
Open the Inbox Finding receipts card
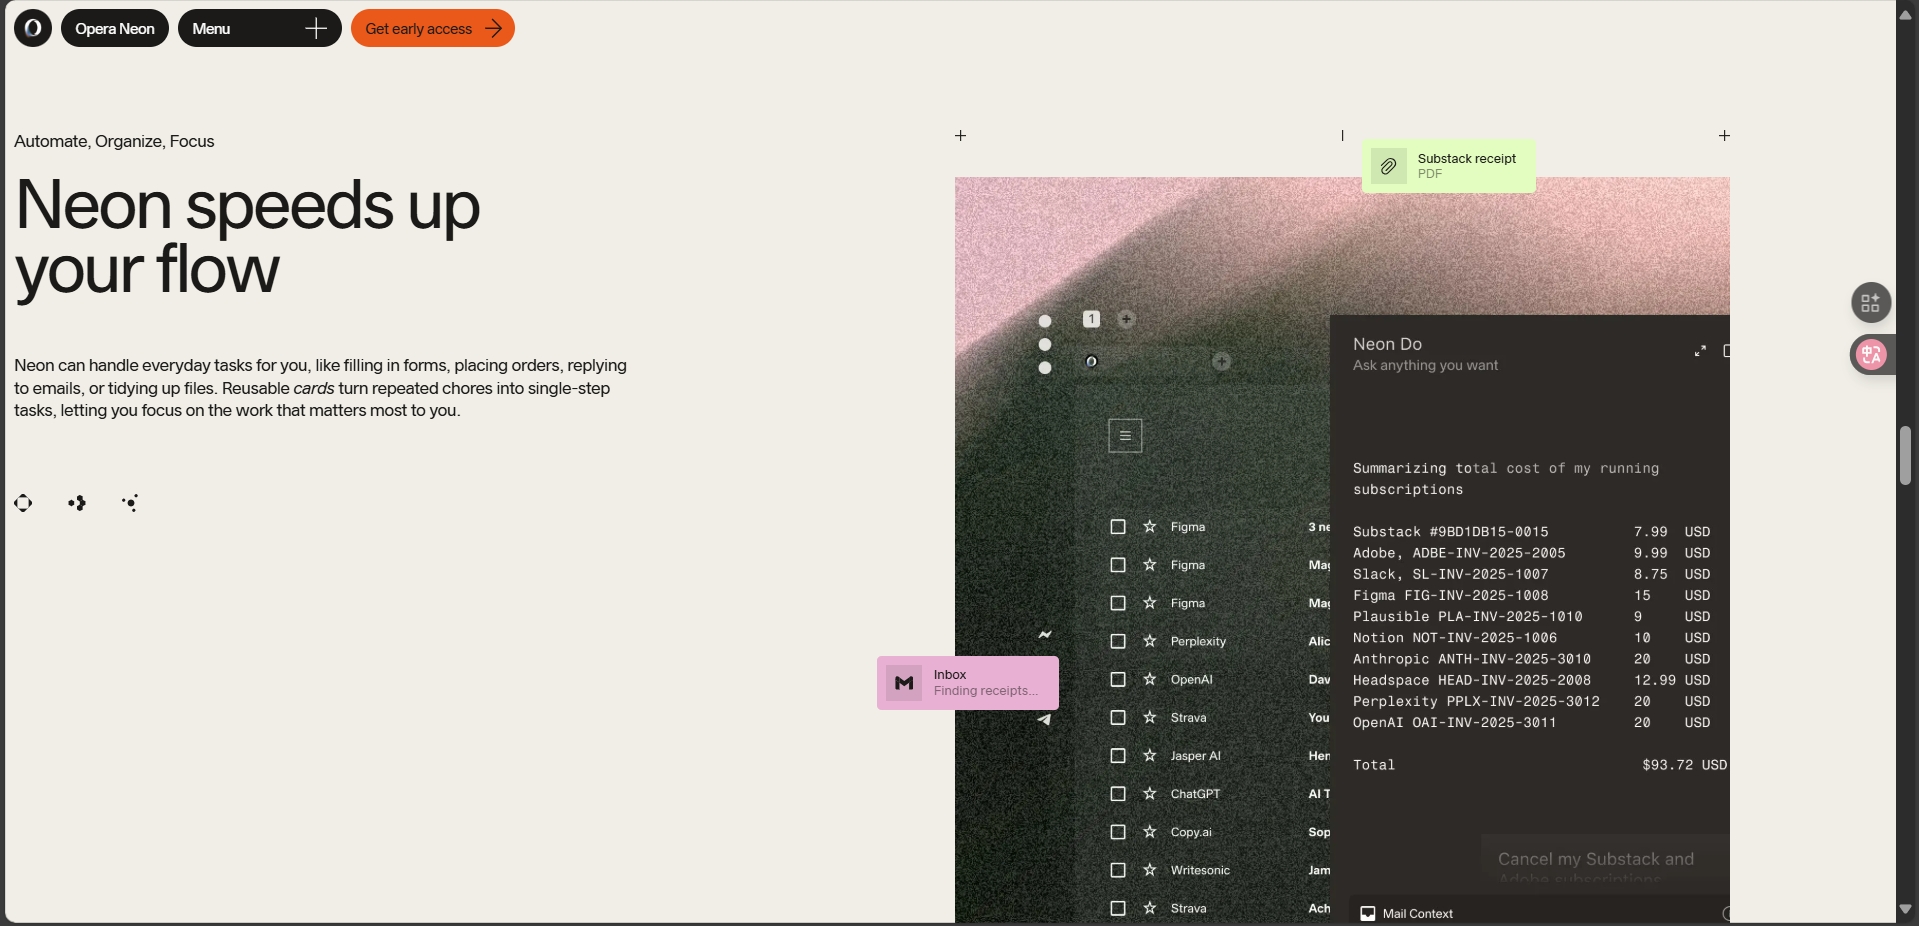(968, 683)
